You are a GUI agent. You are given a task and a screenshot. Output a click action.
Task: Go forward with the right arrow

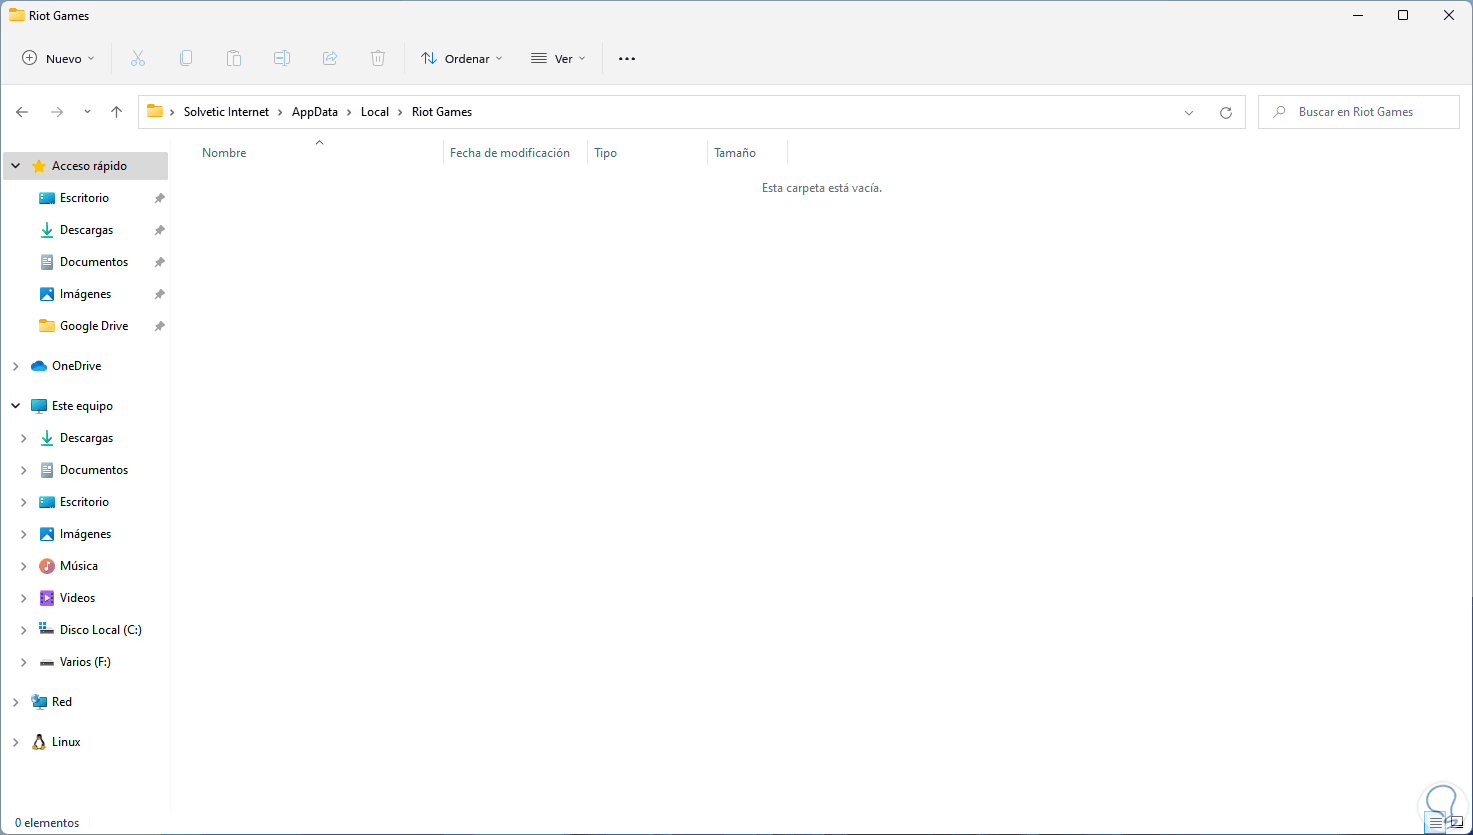point(57,112)
